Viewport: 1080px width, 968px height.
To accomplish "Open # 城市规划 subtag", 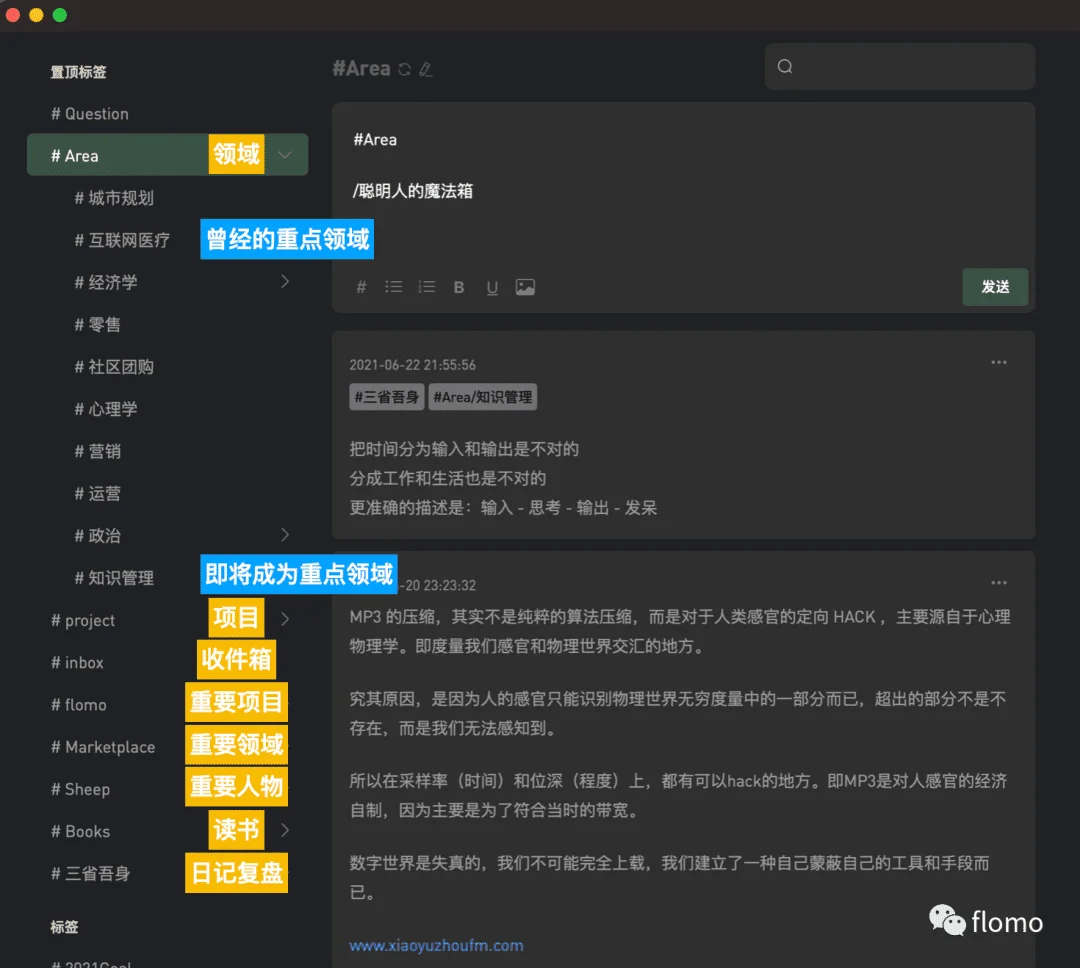I will point(114,198).
